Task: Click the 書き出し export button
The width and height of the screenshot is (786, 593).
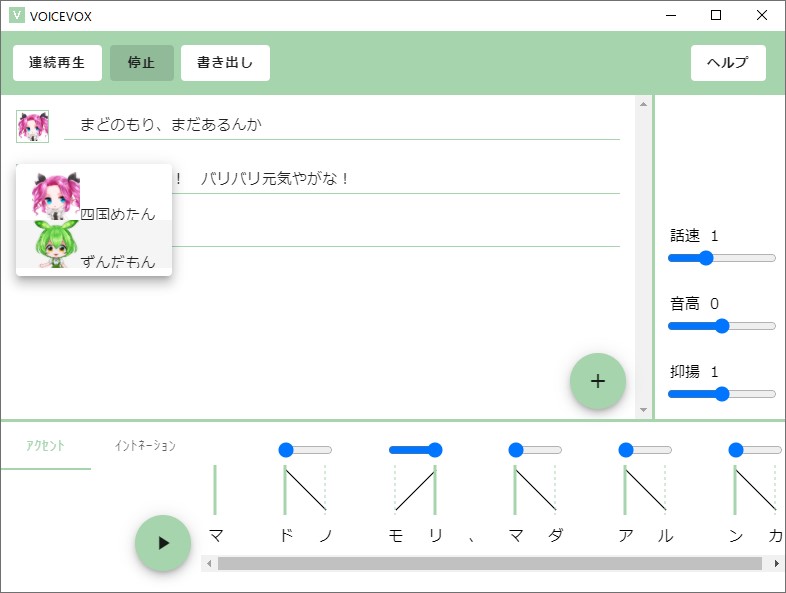Action: (x=225, y=63)
